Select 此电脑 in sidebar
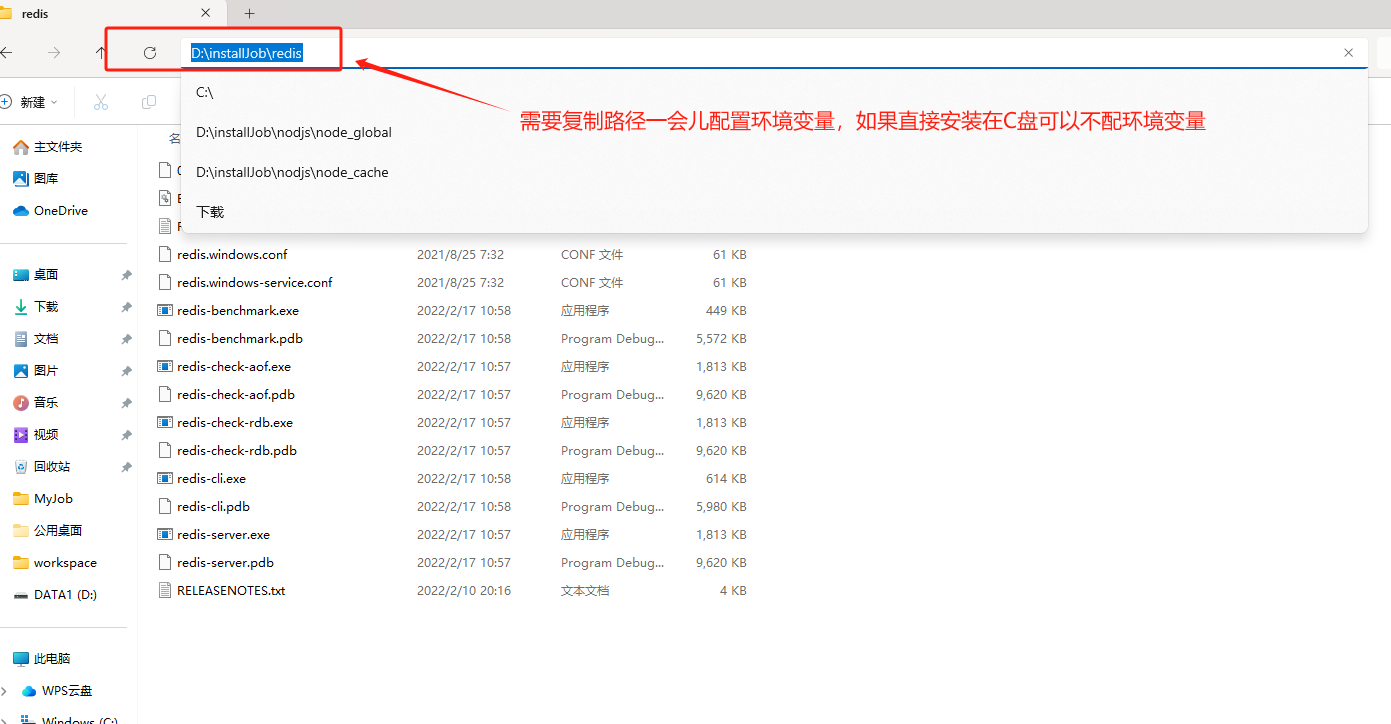 [x=42, y=659]
